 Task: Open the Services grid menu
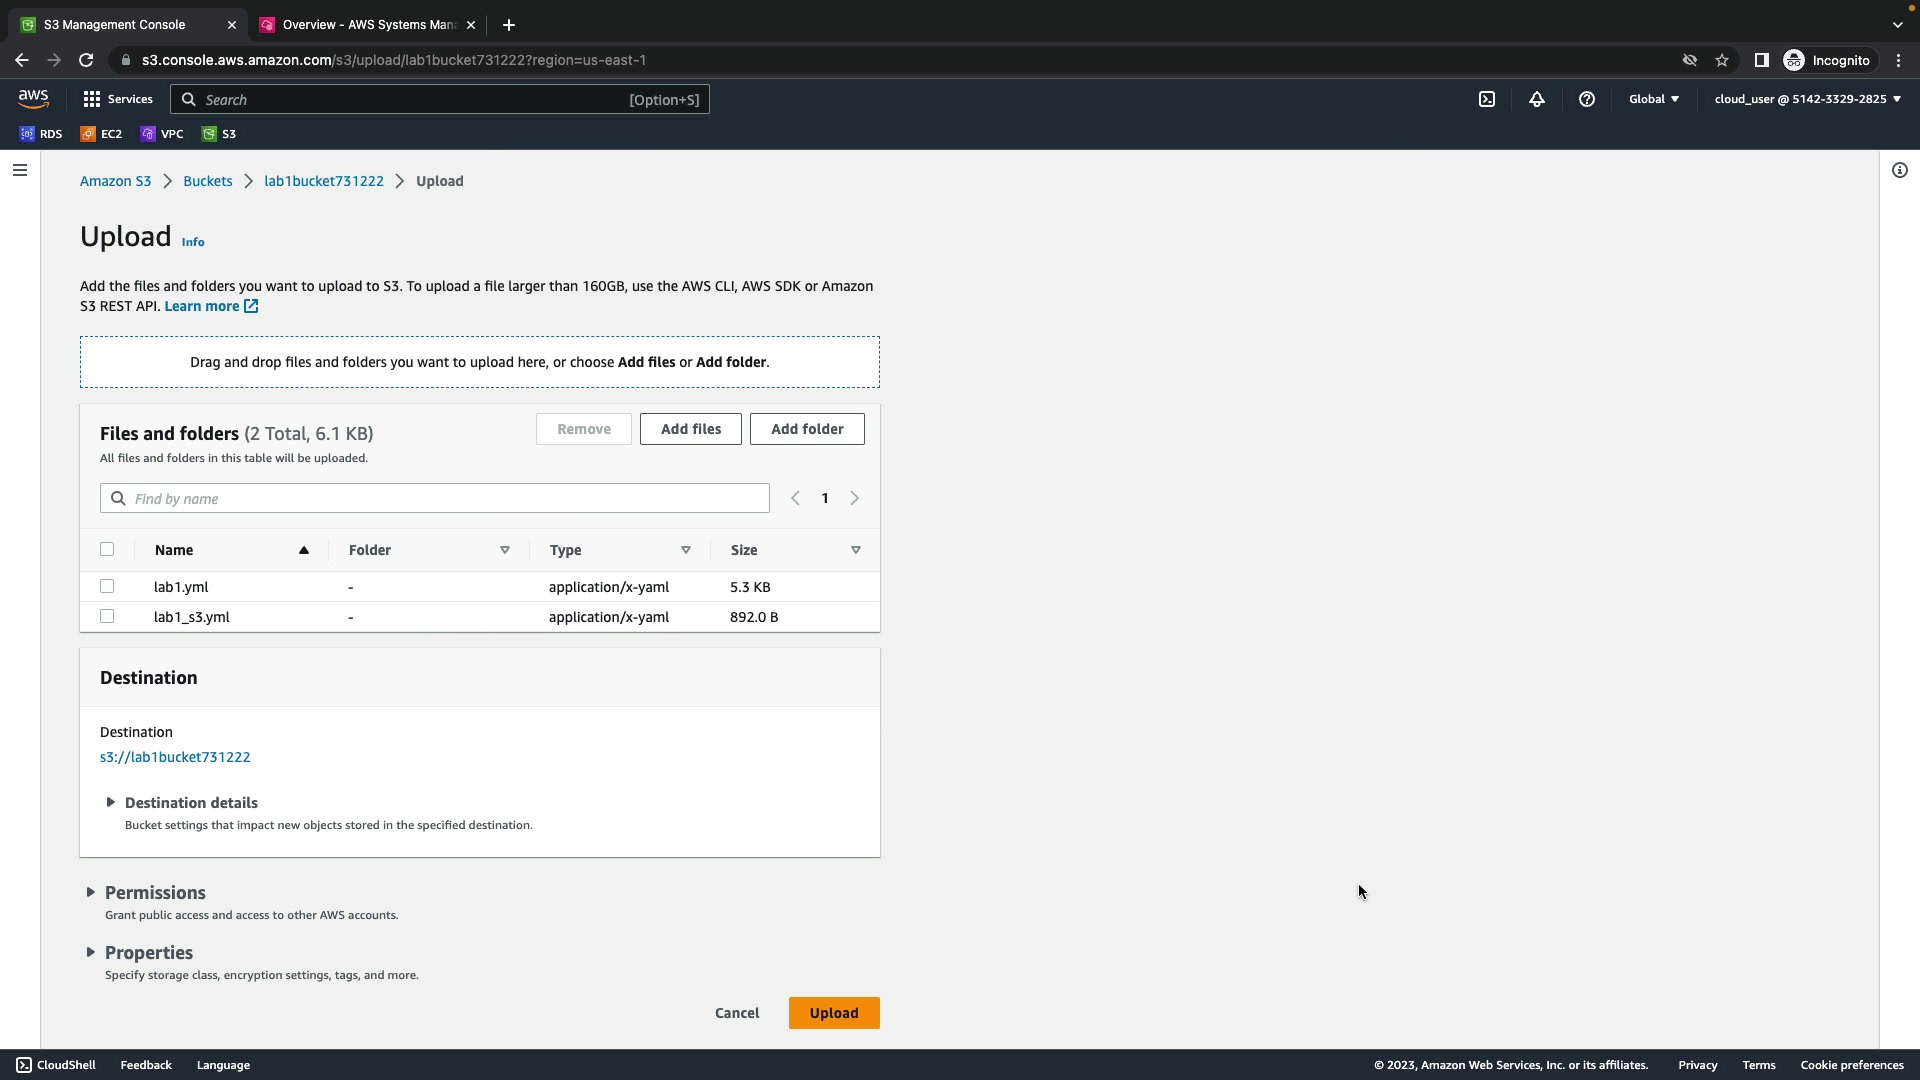tap(118, 99)
